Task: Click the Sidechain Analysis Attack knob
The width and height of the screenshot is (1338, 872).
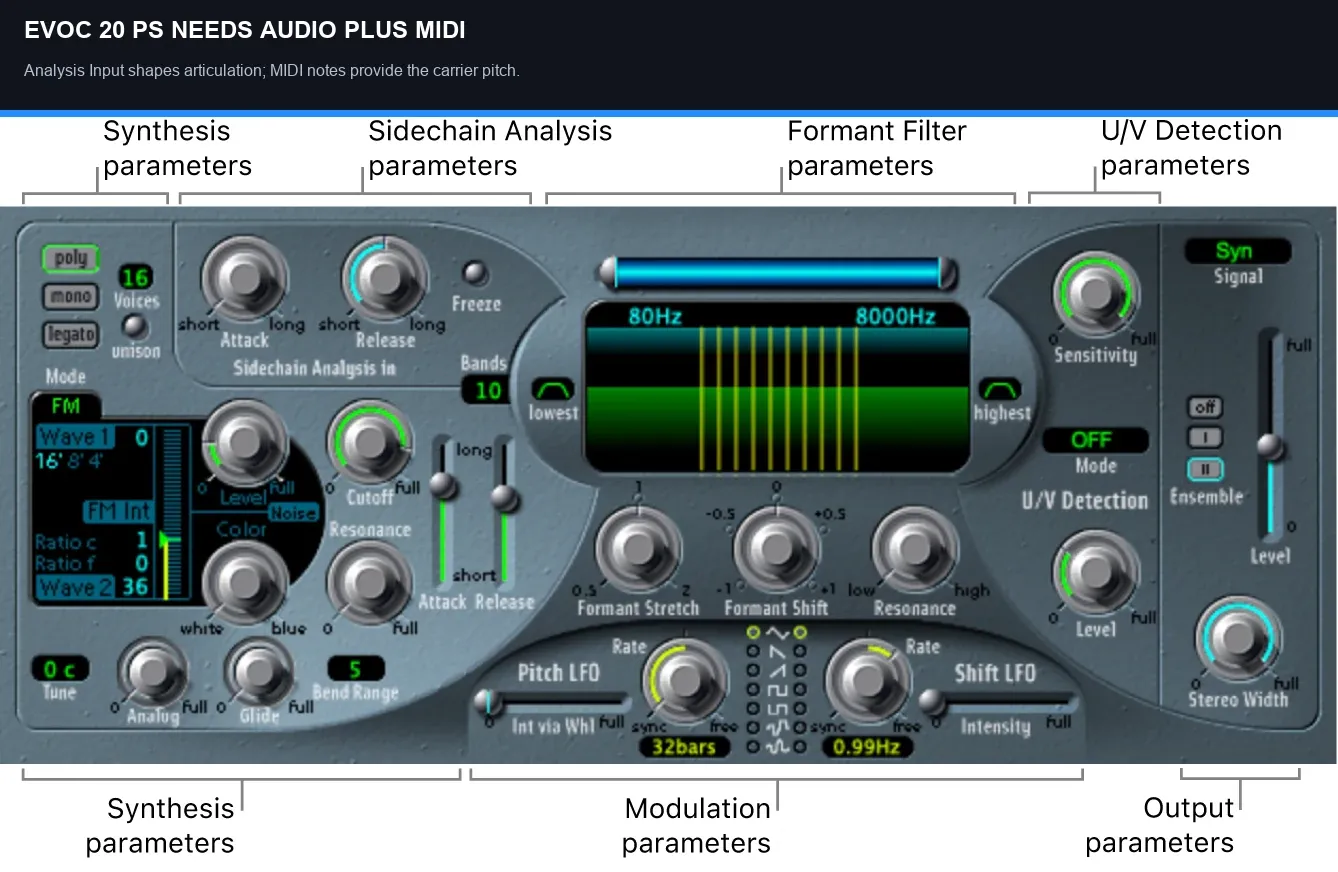Action: pos(244,281)
